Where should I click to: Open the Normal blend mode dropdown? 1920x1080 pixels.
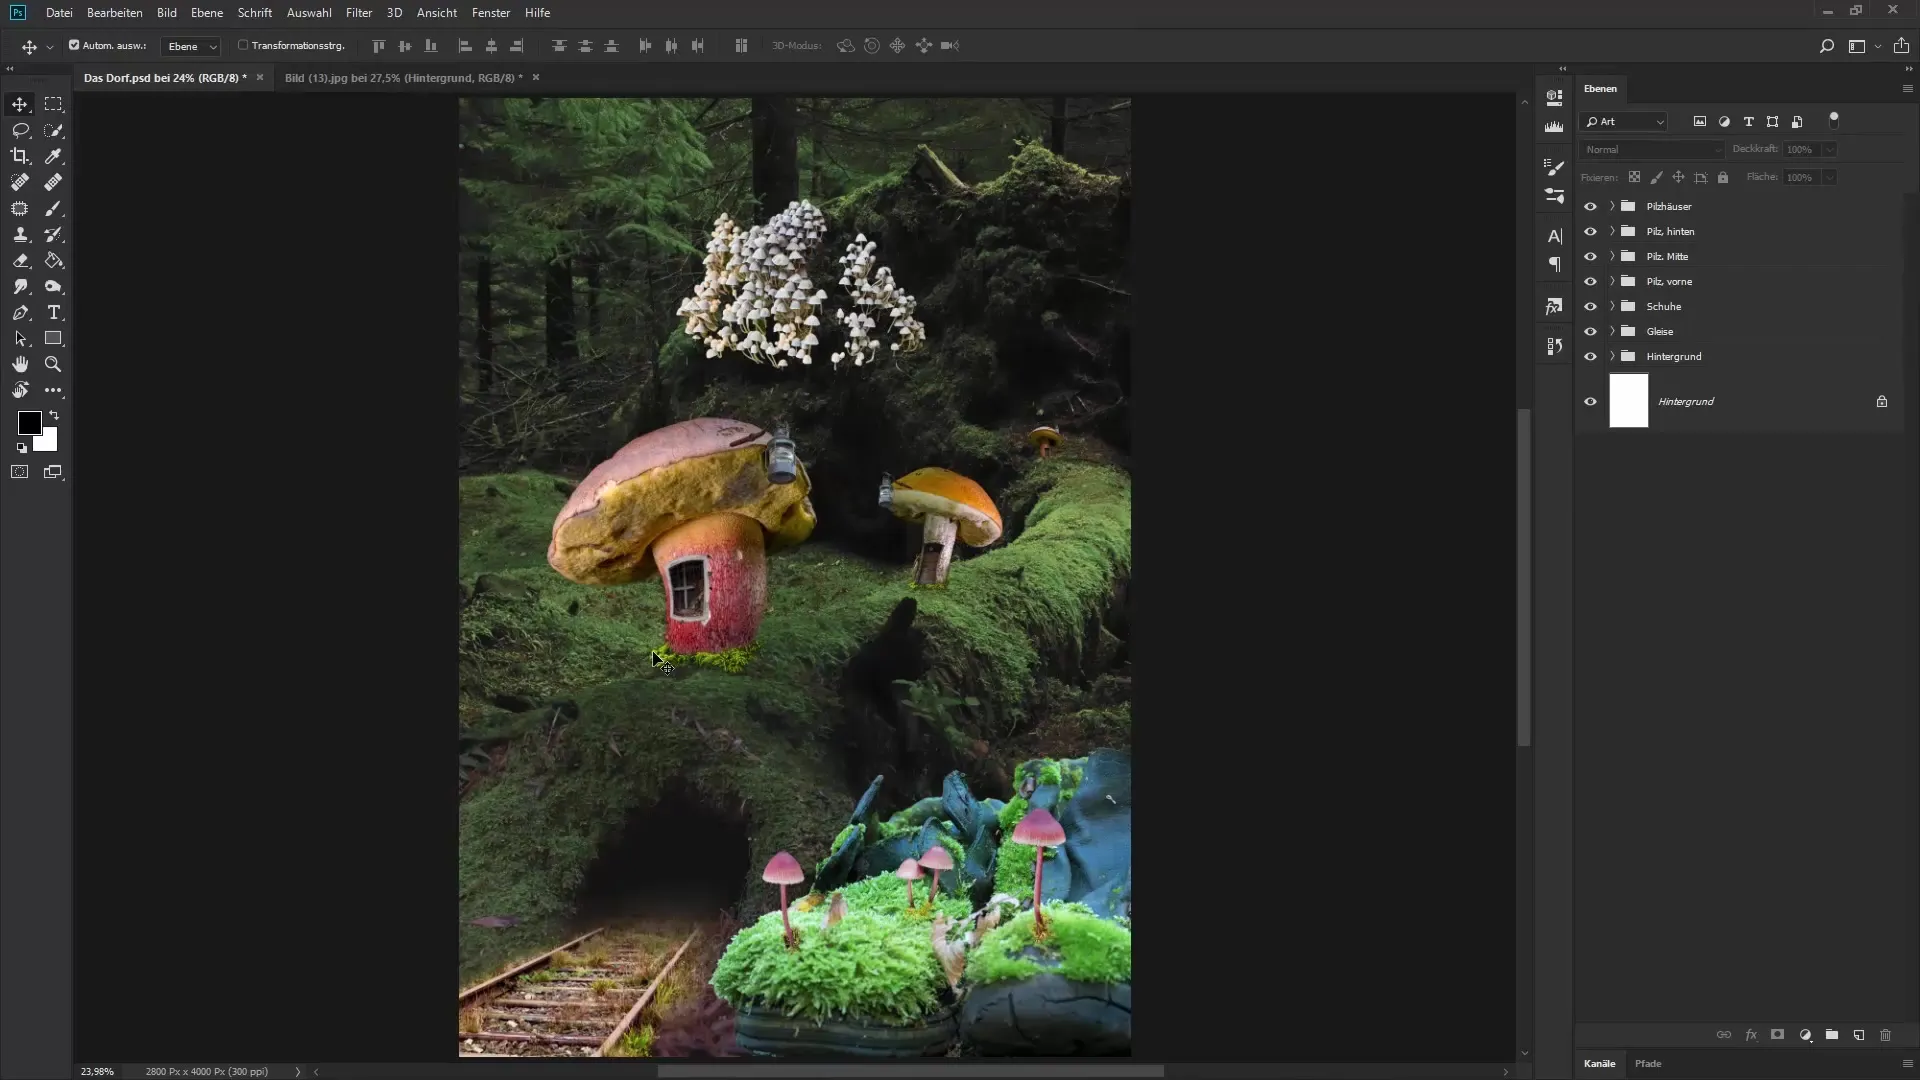click(1652, 149)
